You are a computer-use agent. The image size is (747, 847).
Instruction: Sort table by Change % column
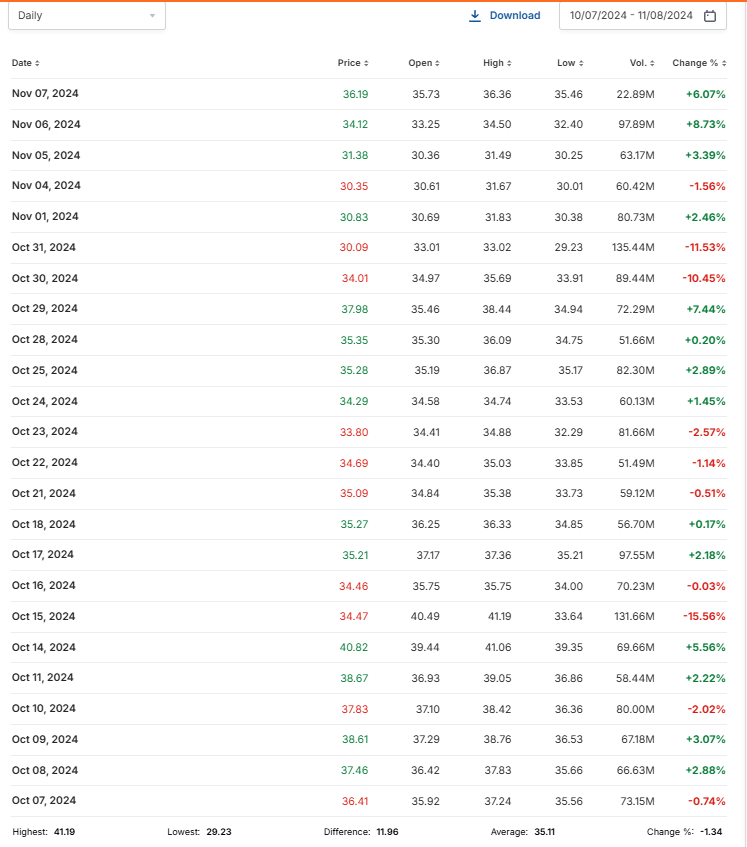point(699,63)
